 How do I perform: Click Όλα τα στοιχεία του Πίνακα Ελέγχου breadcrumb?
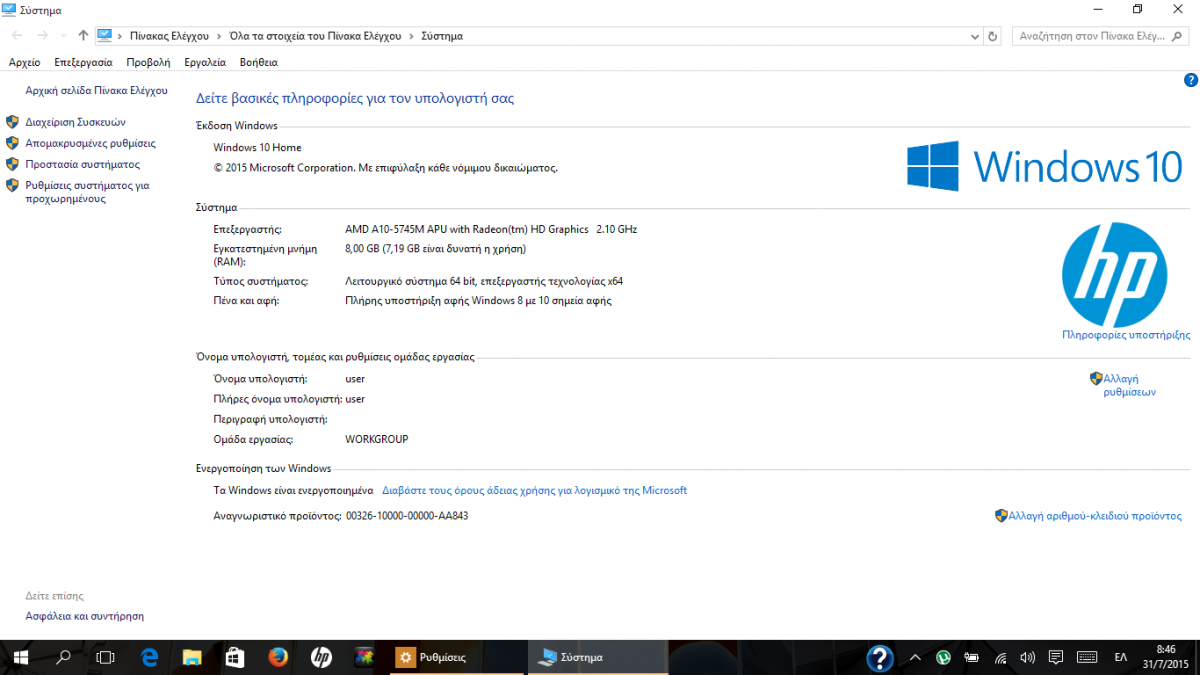314,36
